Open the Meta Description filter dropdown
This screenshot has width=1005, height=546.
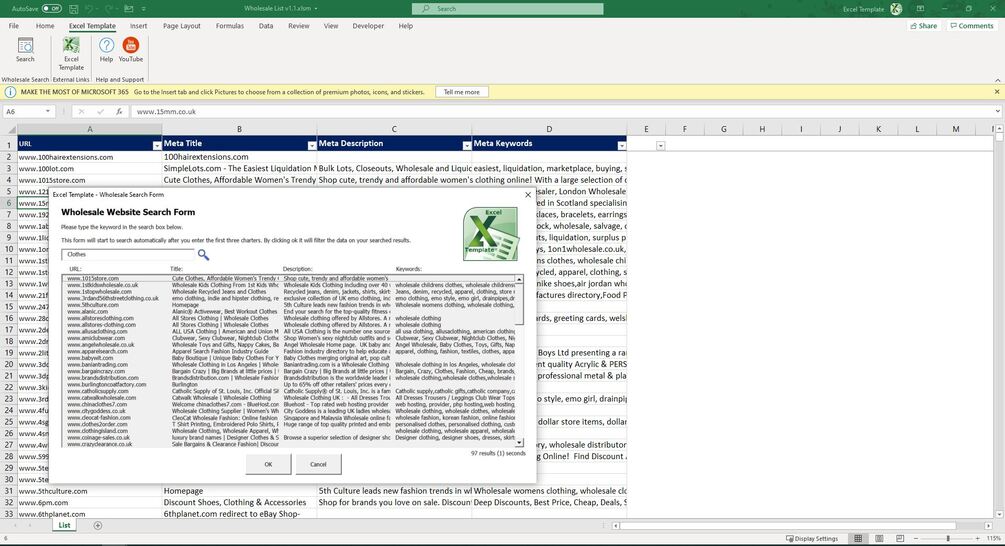pos(467,145)
